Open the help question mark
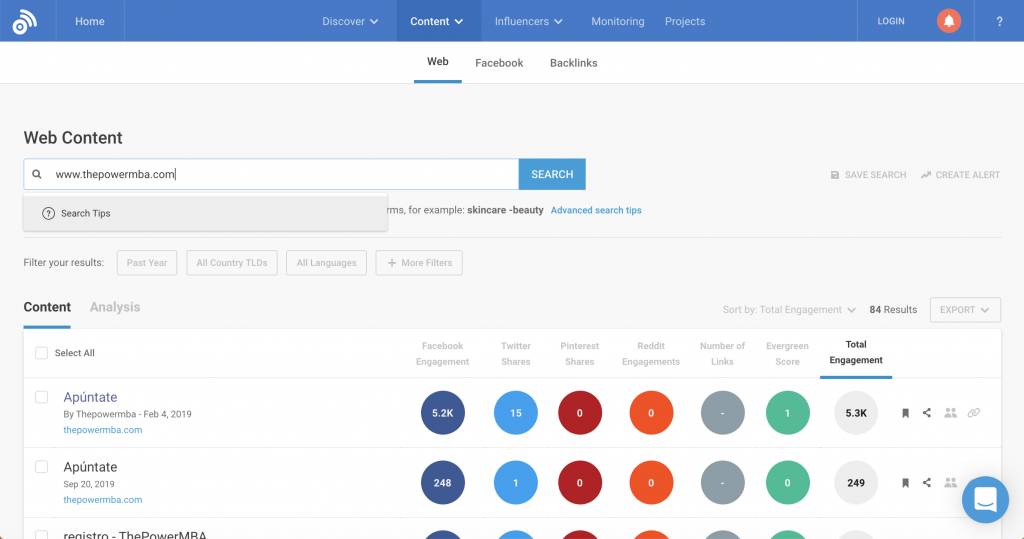 pos(999,22)
